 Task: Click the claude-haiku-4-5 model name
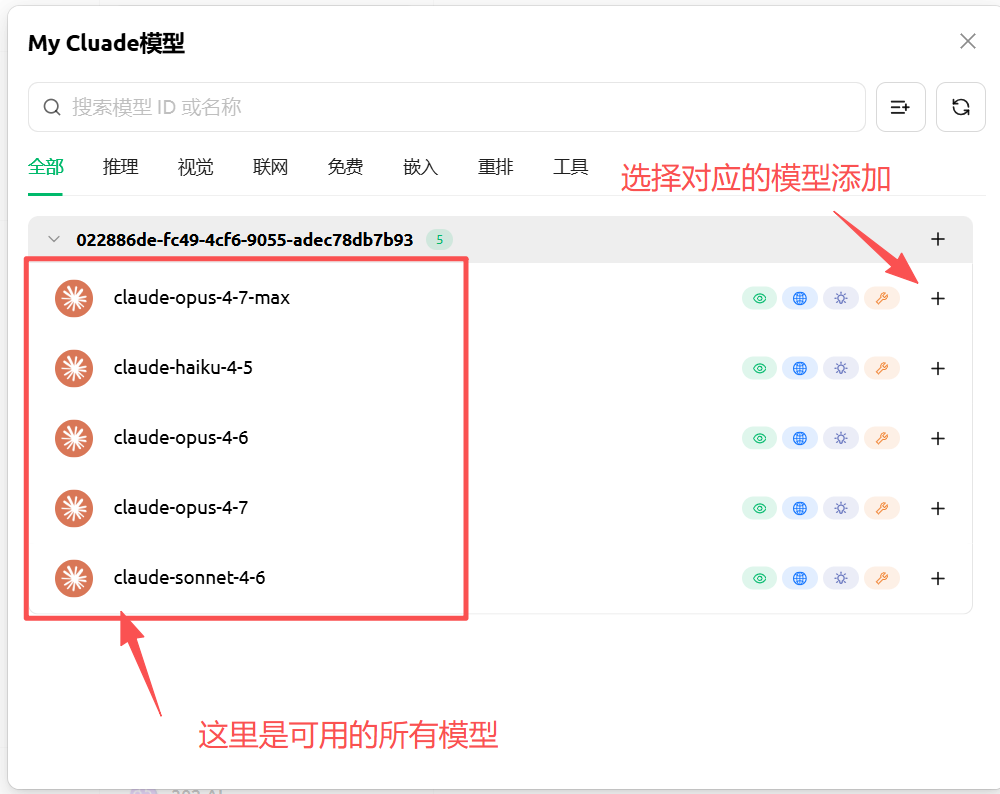183,368
